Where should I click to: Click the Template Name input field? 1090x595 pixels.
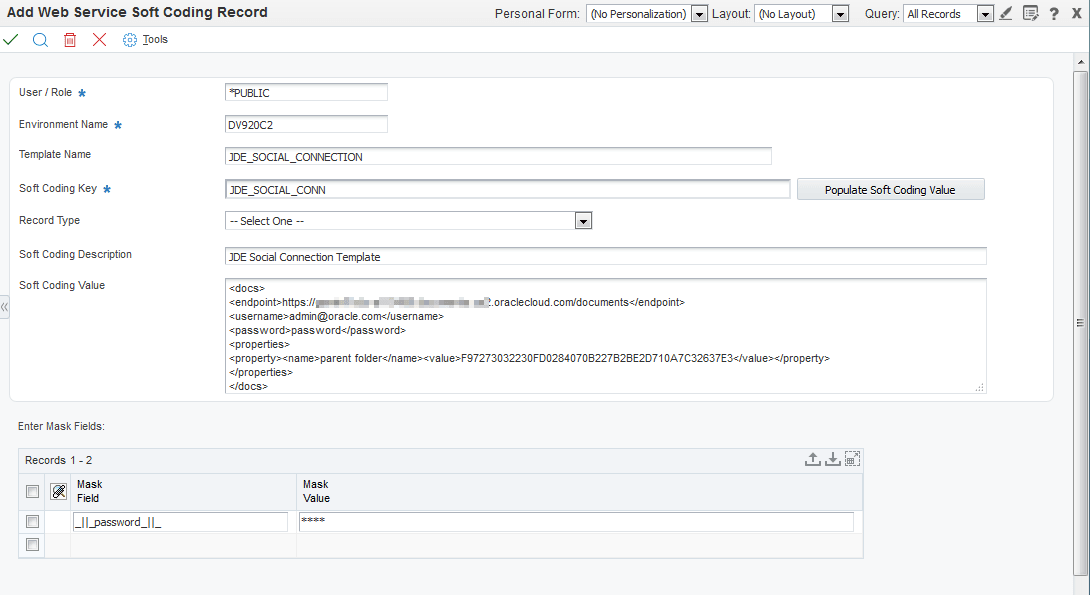[498, 156]
